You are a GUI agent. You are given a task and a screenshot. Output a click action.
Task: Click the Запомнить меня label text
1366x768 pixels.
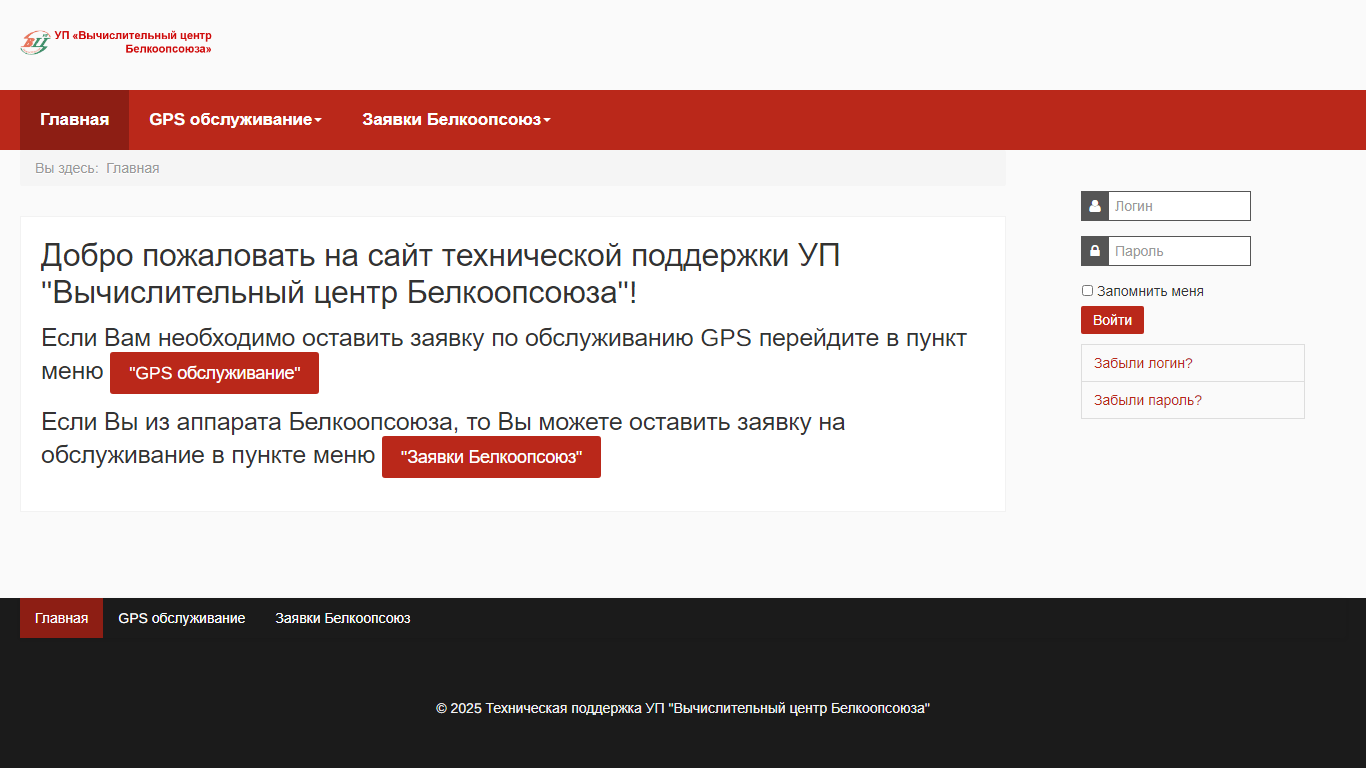pyautogui.click(x=1150, y=291)
